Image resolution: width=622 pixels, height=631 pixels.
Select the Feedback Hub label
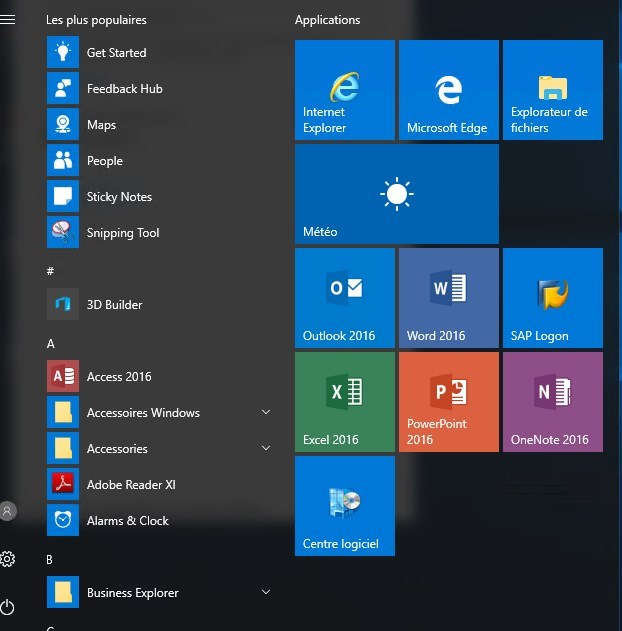click(125, 89)
